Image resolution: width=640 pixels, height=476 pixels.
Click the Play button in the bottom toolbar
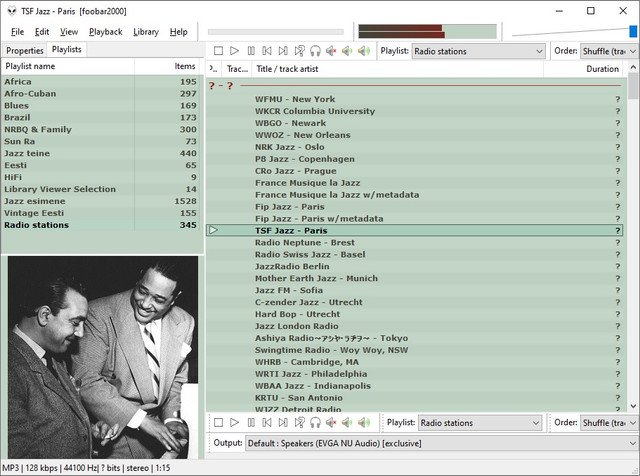click(x=234, y=422)
